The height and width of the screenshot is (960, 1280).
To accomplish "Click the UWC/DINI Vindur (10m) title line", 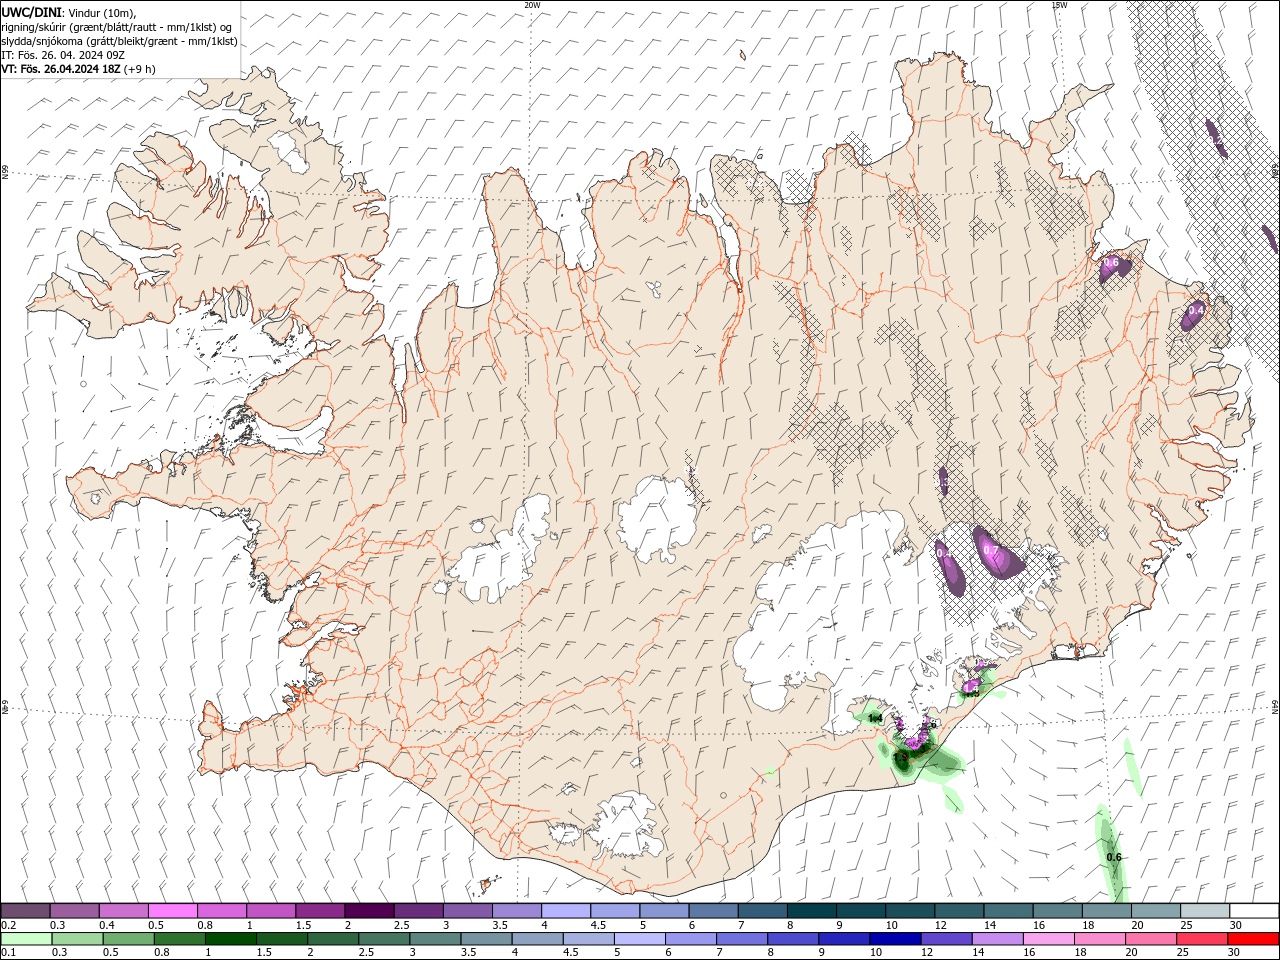I will [x=68, y=12].
